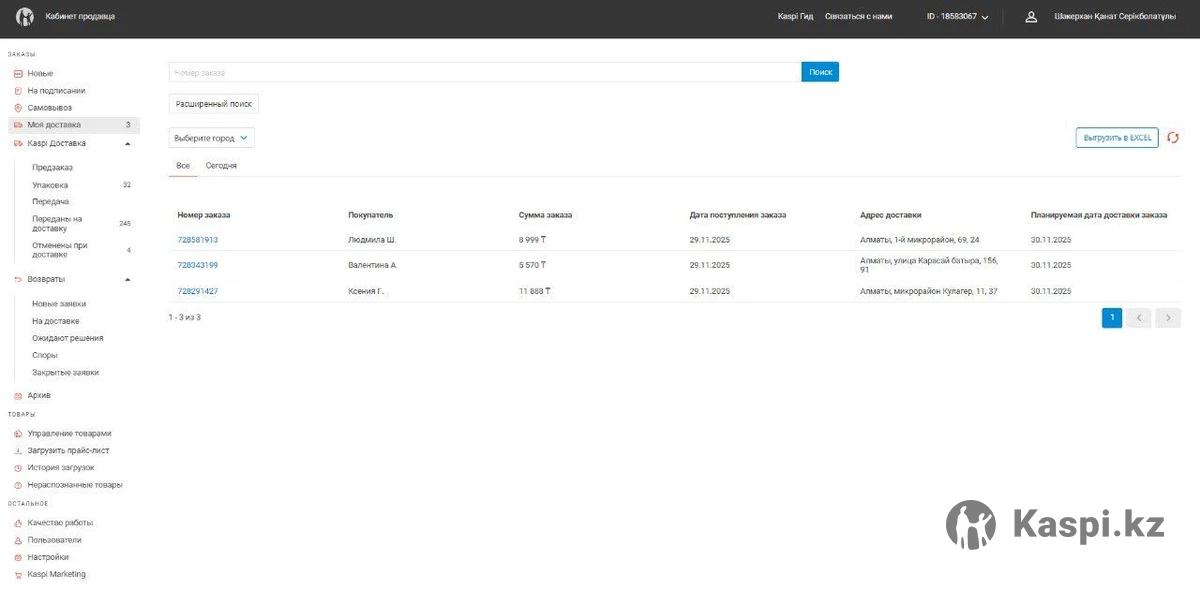This screenshot has height=589, width=1200.
Task: Click the Архив sidebar icon
Action: pyautogui.click(x=18, y=396)
